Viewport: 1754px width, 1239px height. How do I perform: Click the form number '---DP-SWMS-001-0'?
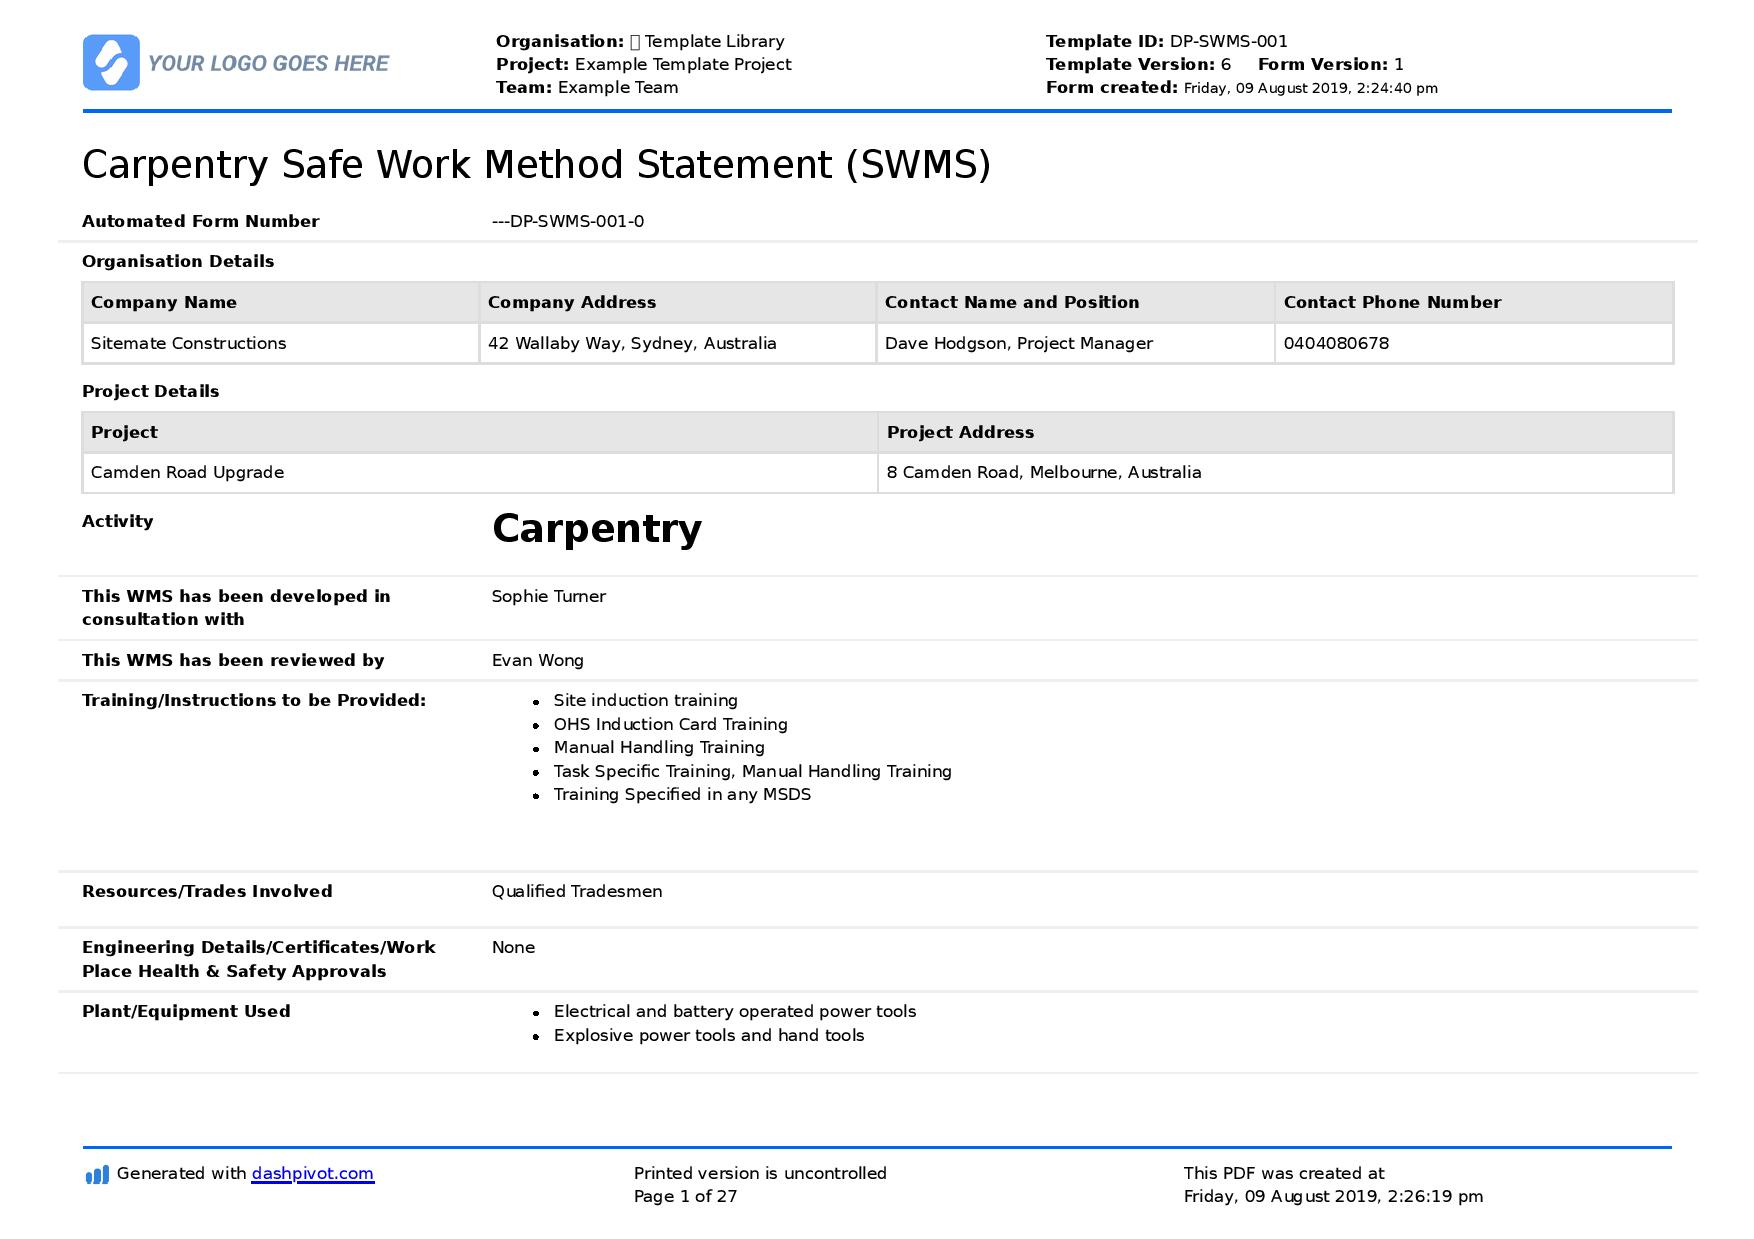(568, 222)
